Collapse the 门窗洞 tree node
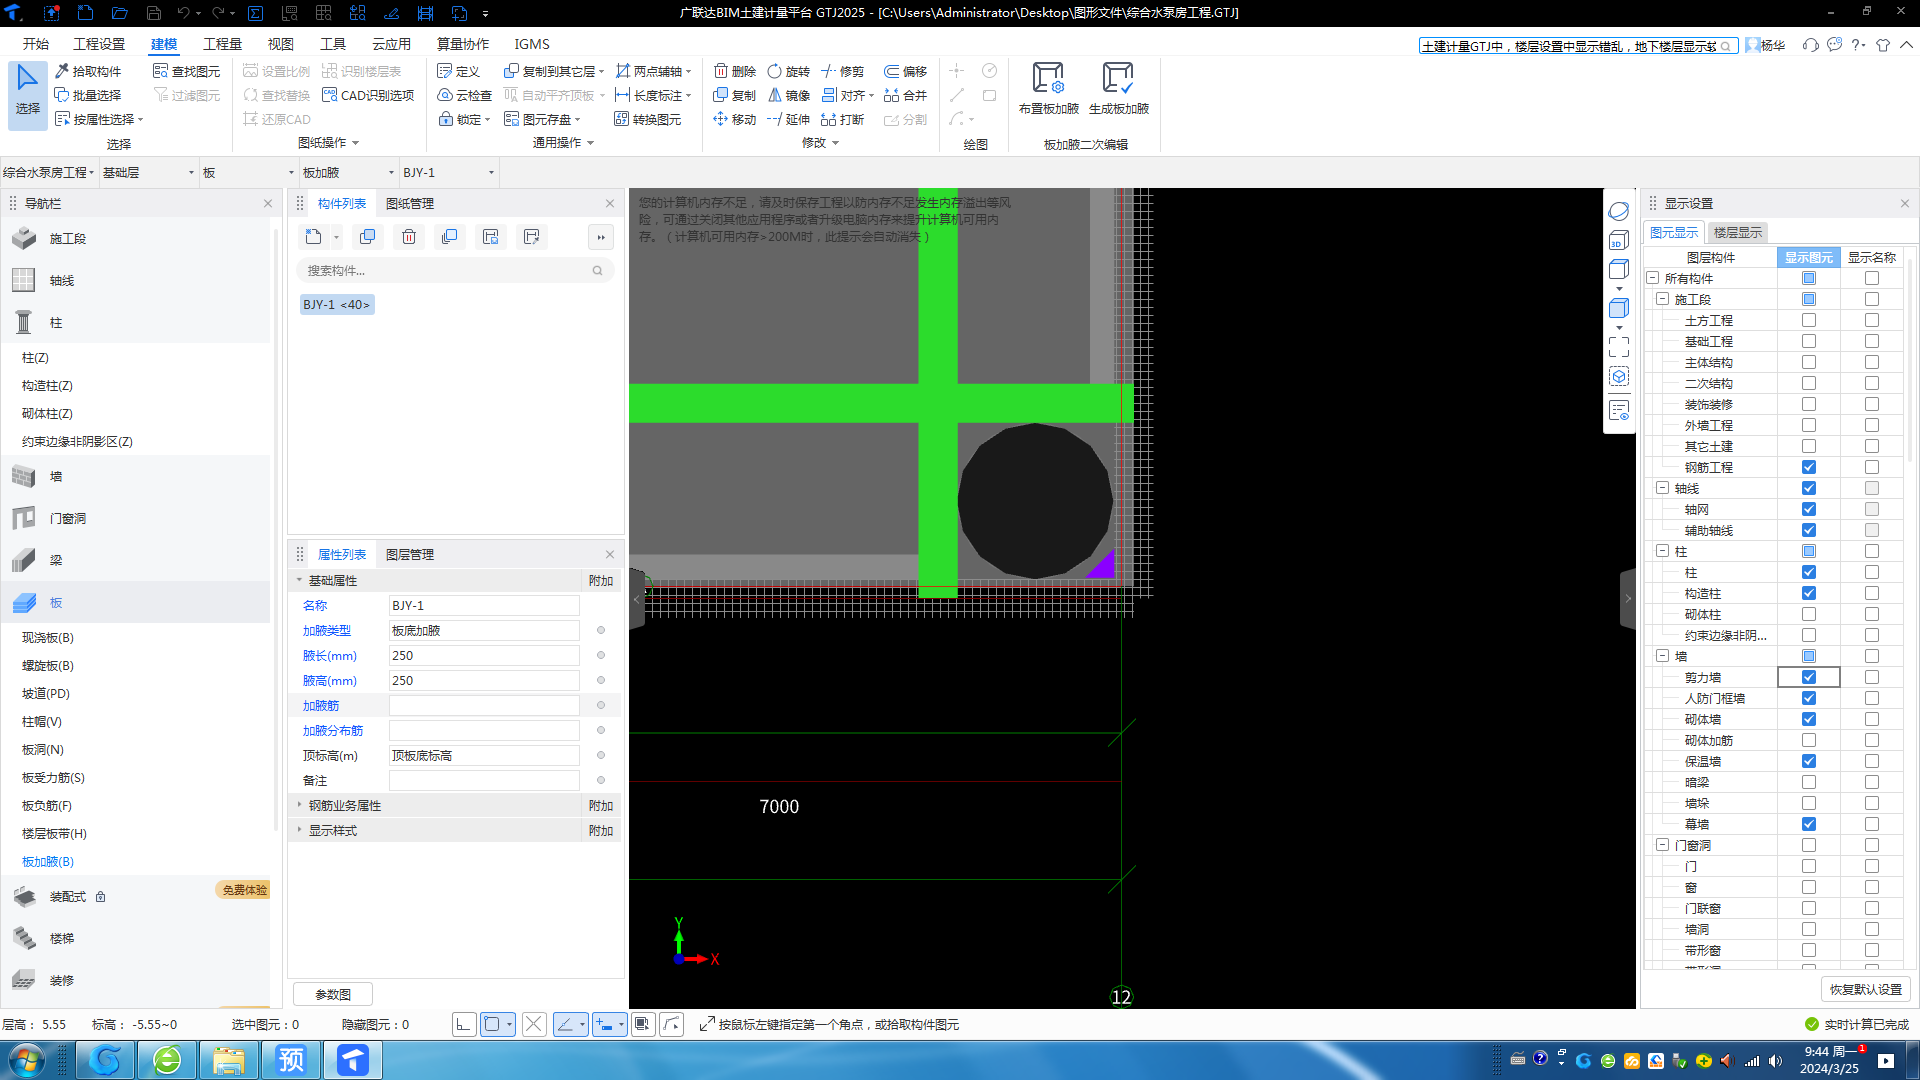Screen dimensions: 1920x1080 click(x=1662, y=845)
